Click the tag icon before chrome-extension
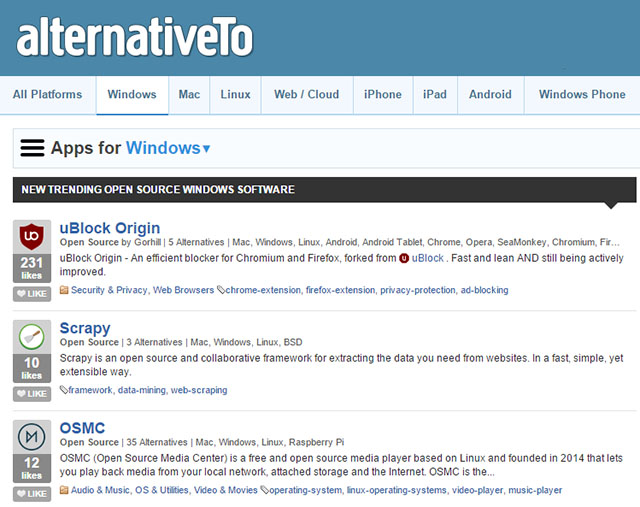This screenshot has width=640, height=507. click(x=221, y=290)
